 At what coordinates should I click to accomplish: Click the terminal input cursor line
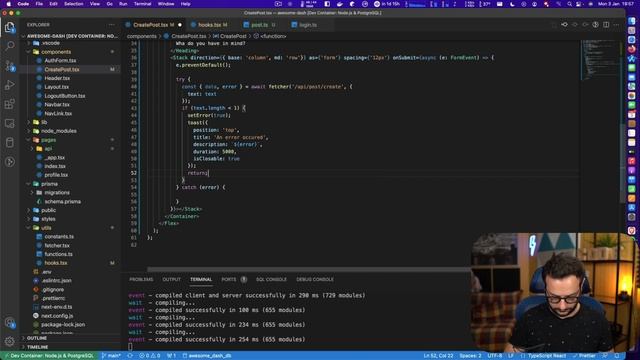[130, 347]
